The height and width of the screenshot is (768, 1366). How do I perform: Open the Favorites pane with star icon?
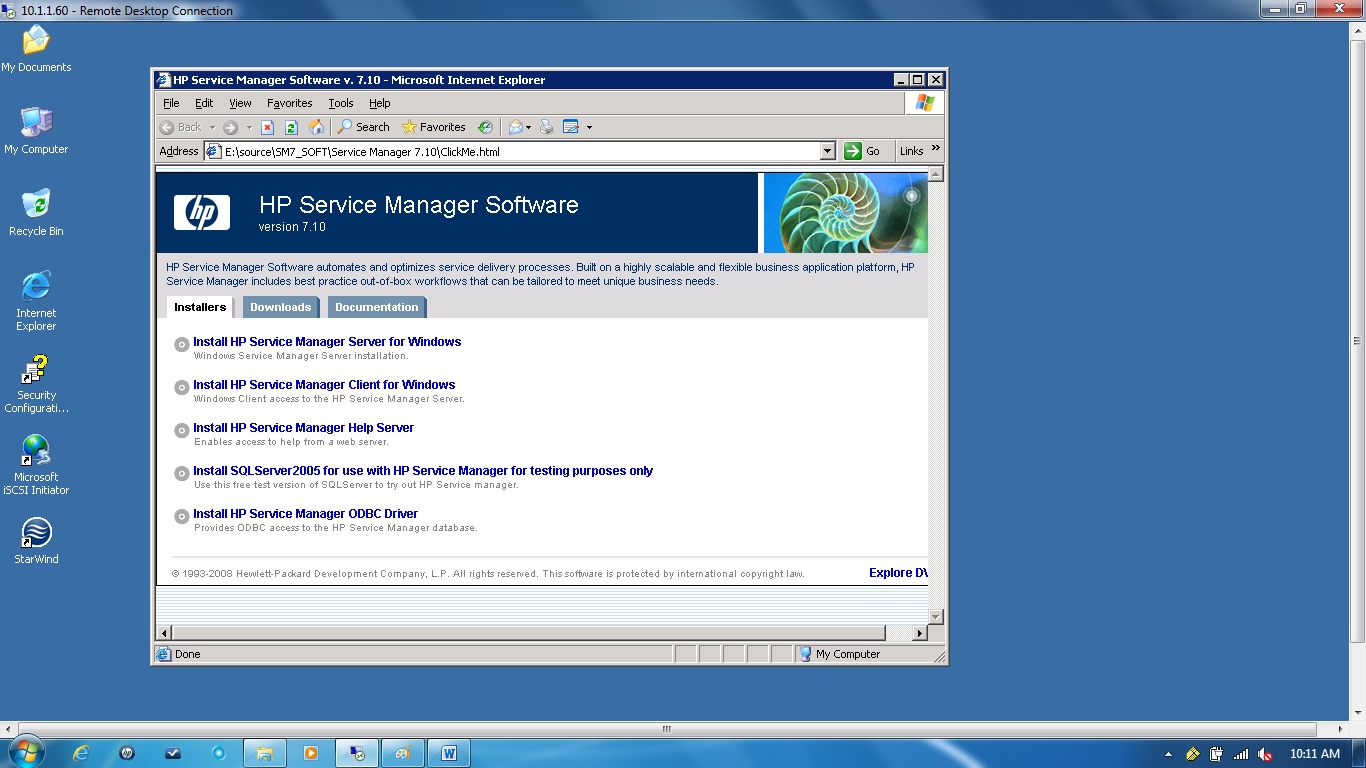434,127
